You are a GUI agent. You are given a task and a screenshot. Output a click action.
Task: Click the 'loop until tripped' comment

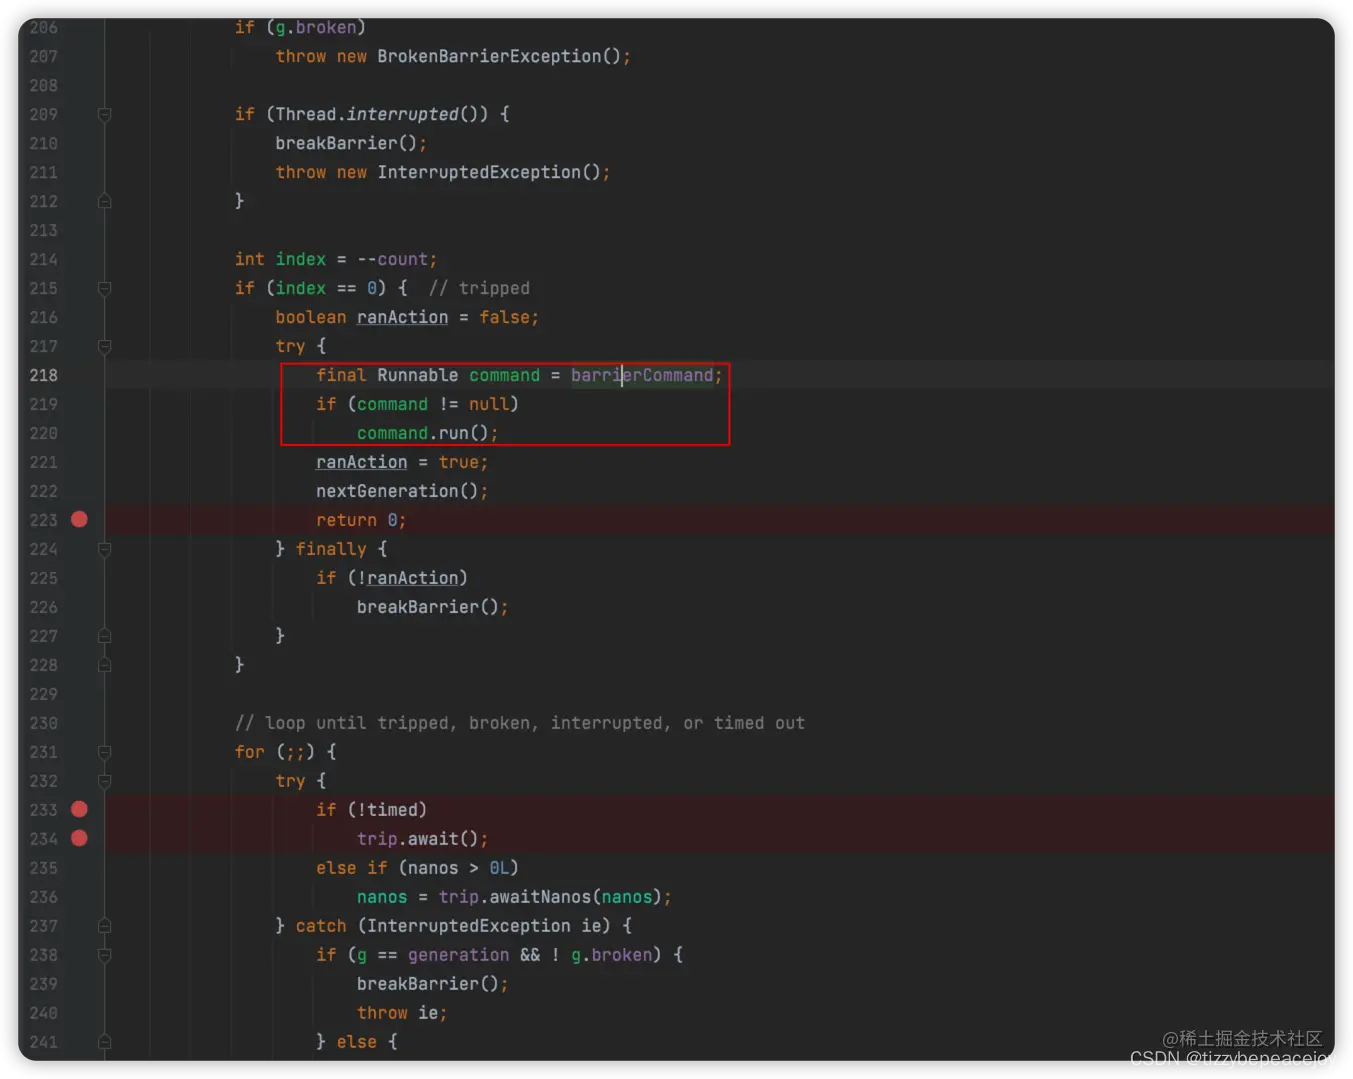point(520,723)
